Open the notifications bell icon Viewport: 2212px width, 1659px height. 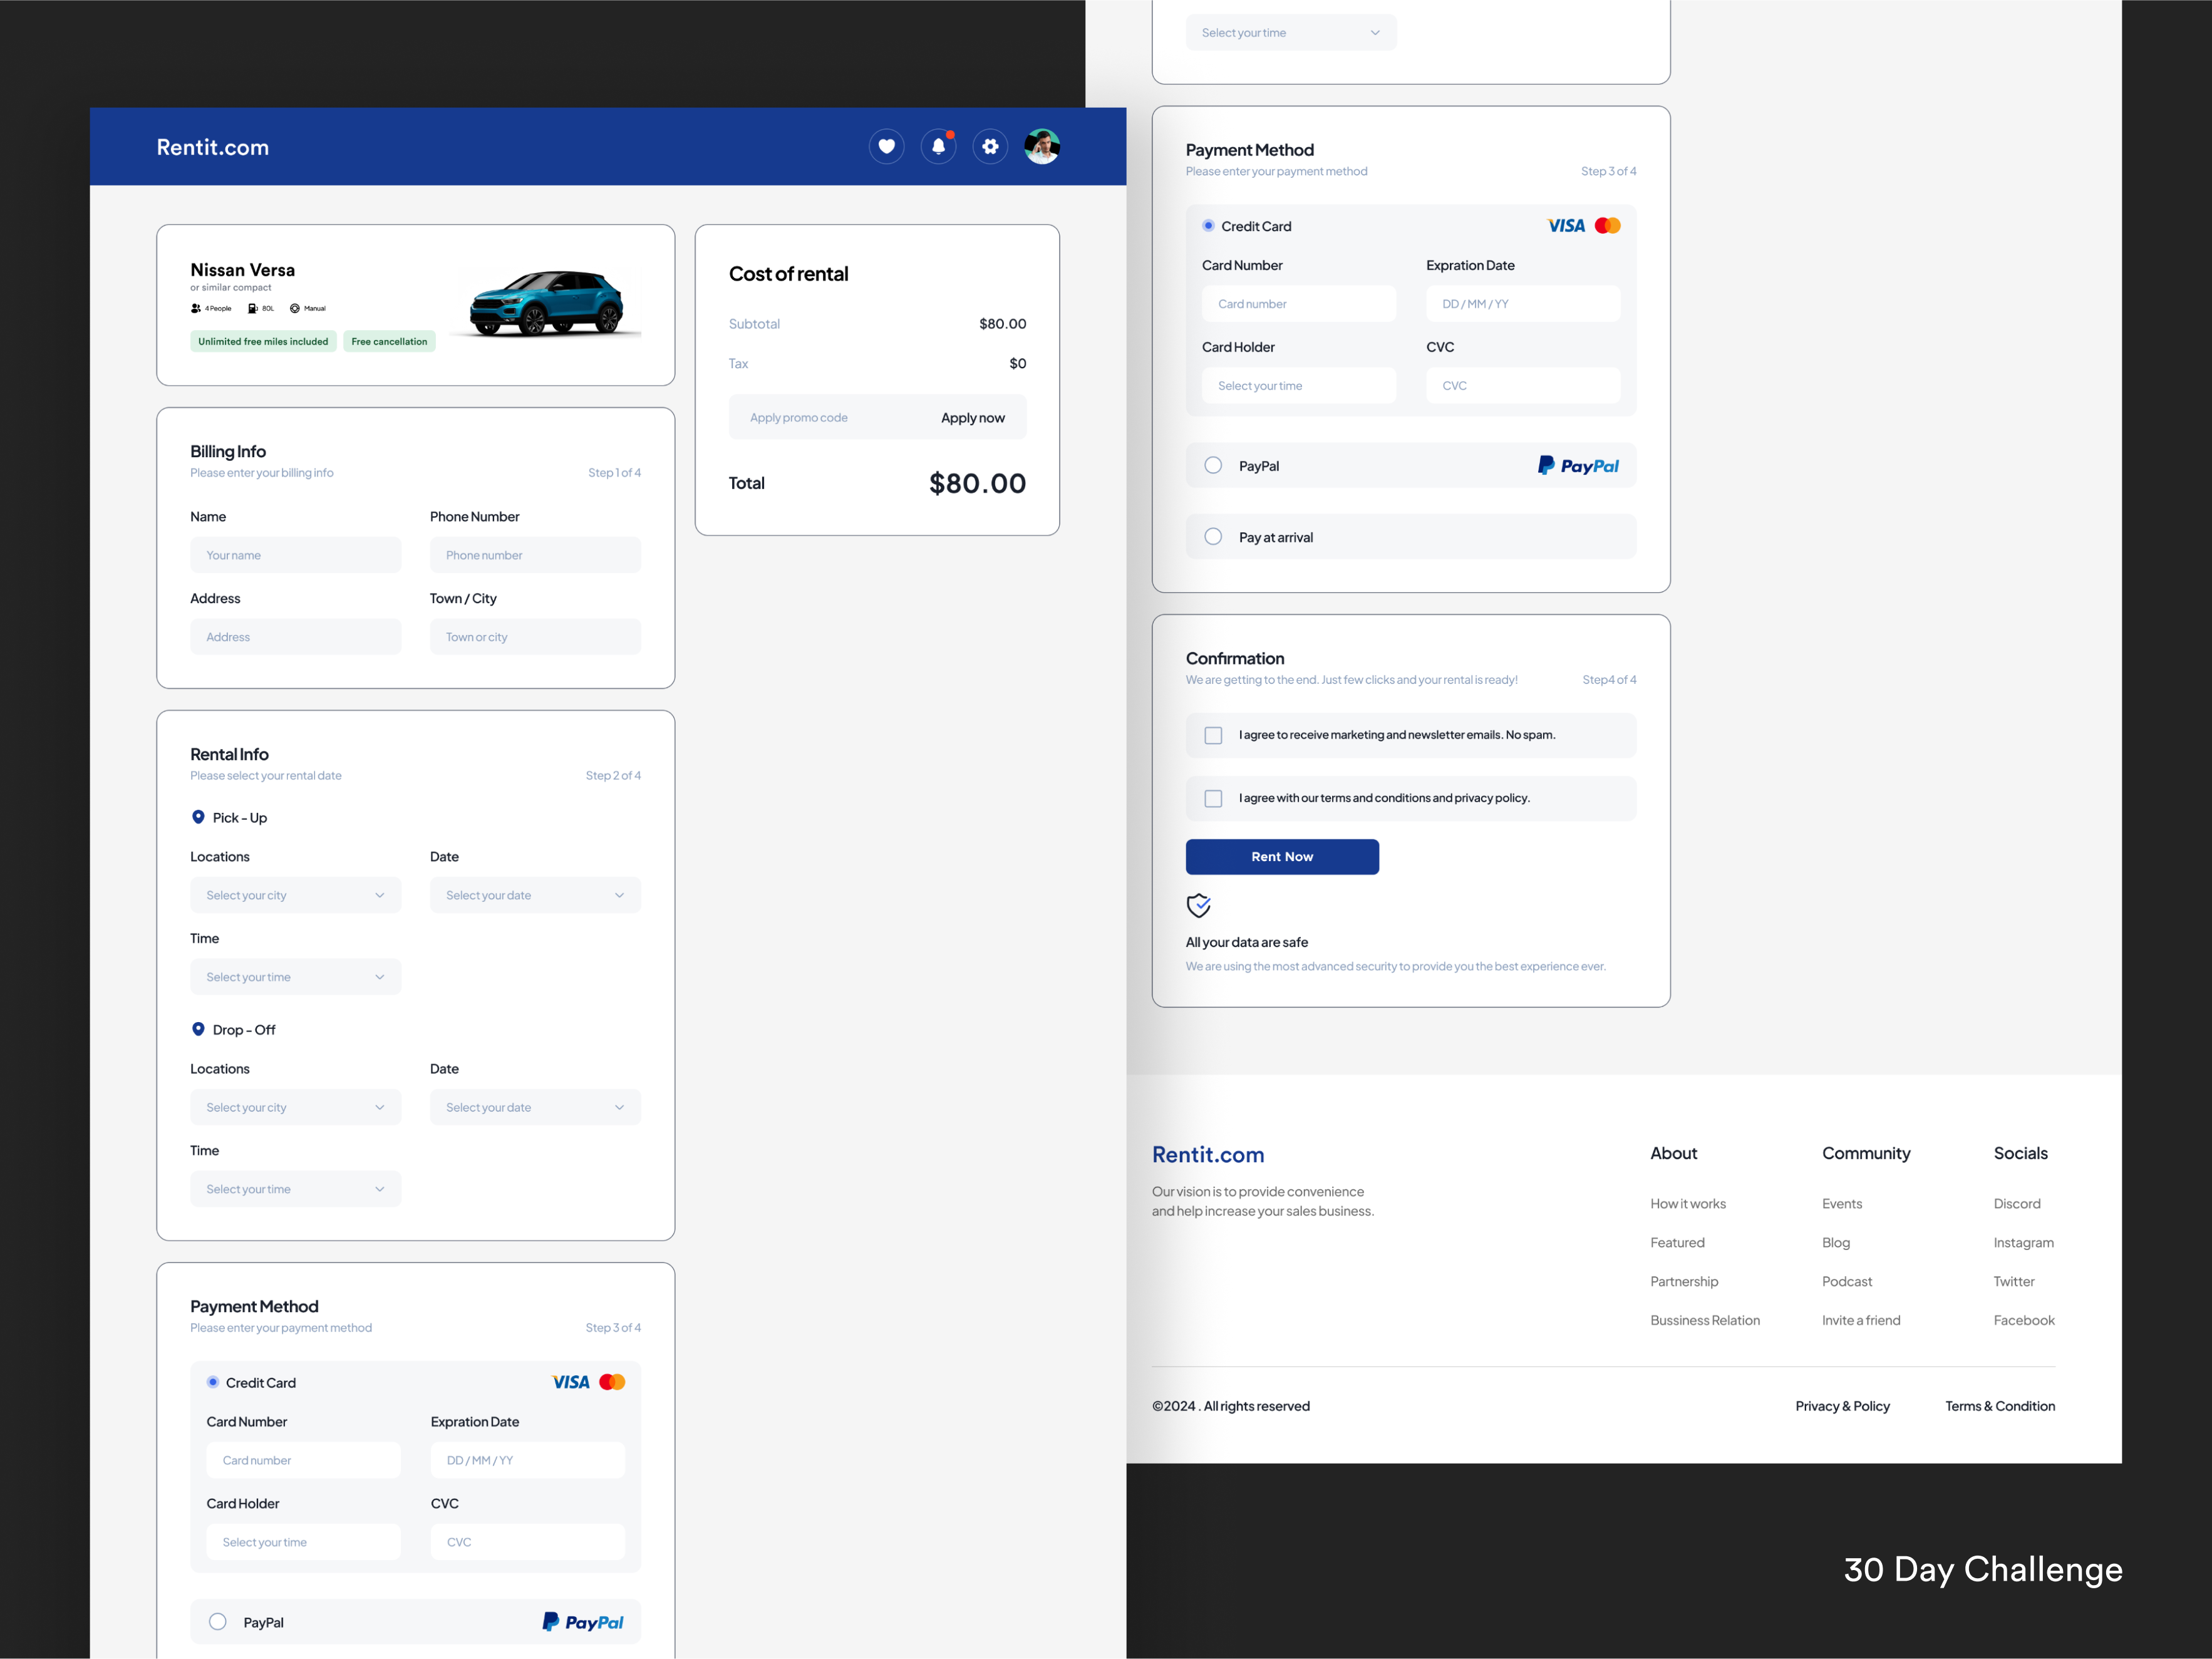[x=938, y=146]
